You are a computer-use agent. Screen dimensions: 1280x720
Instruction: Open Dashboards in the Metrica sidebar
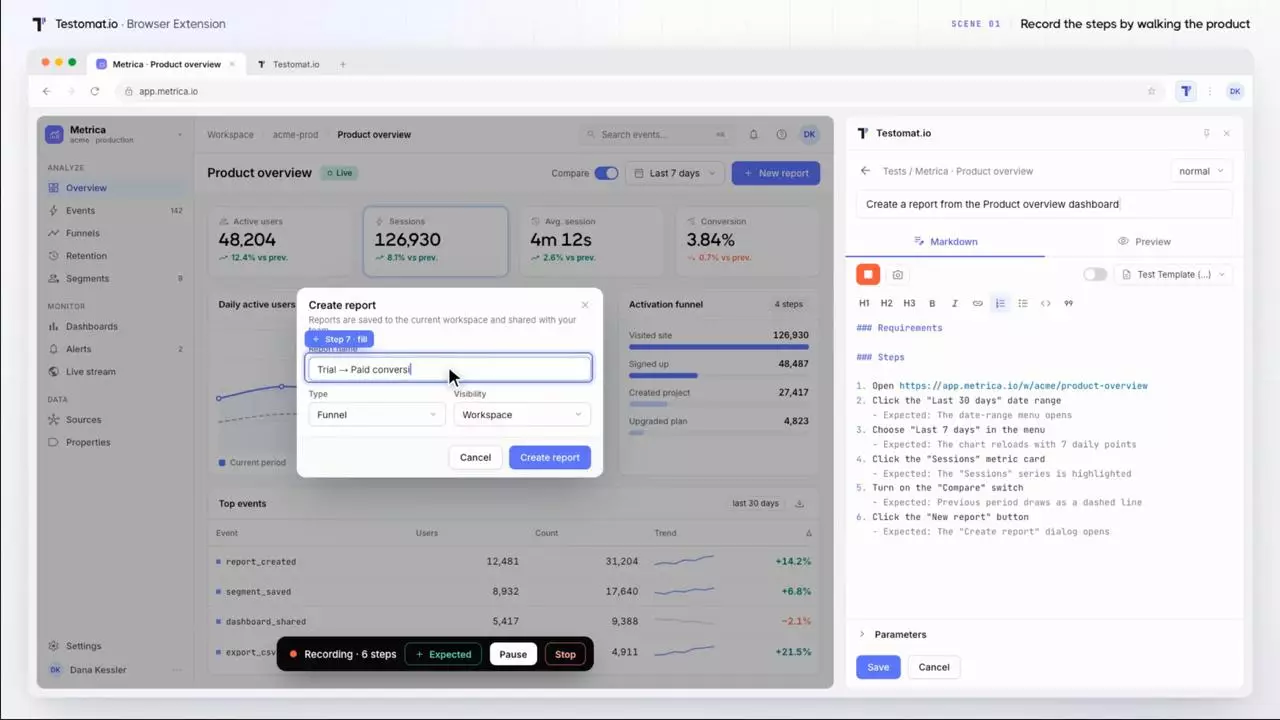115,326
